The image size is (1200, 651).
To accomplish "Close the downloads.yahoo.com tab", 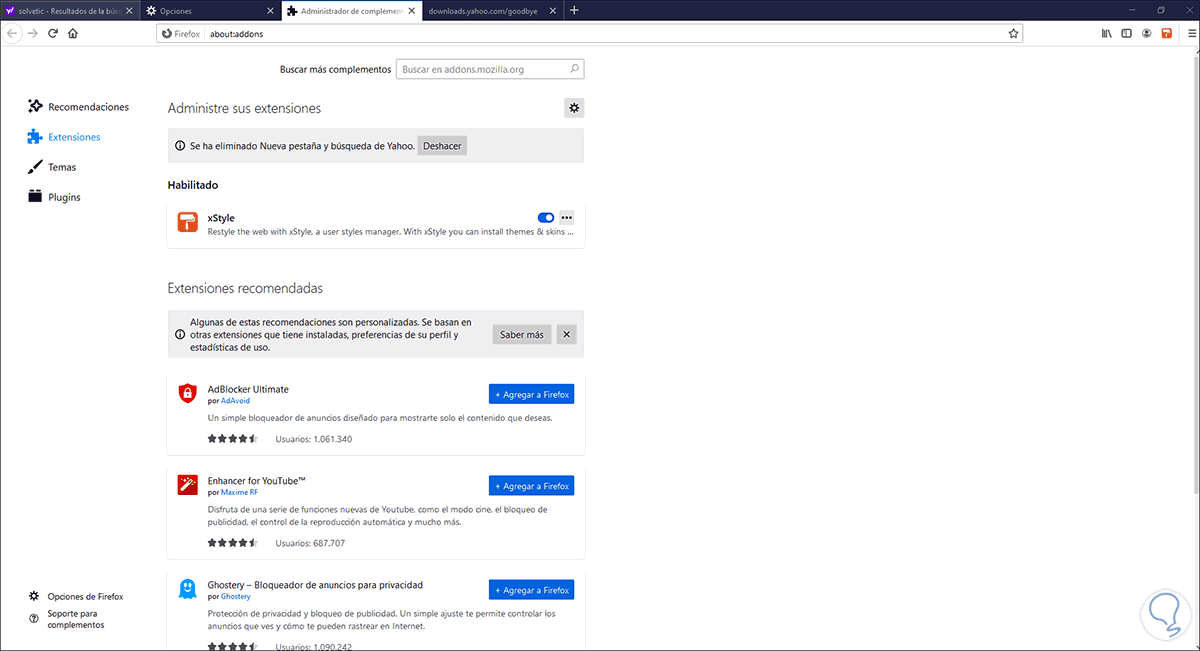I will tap(553, 10).
